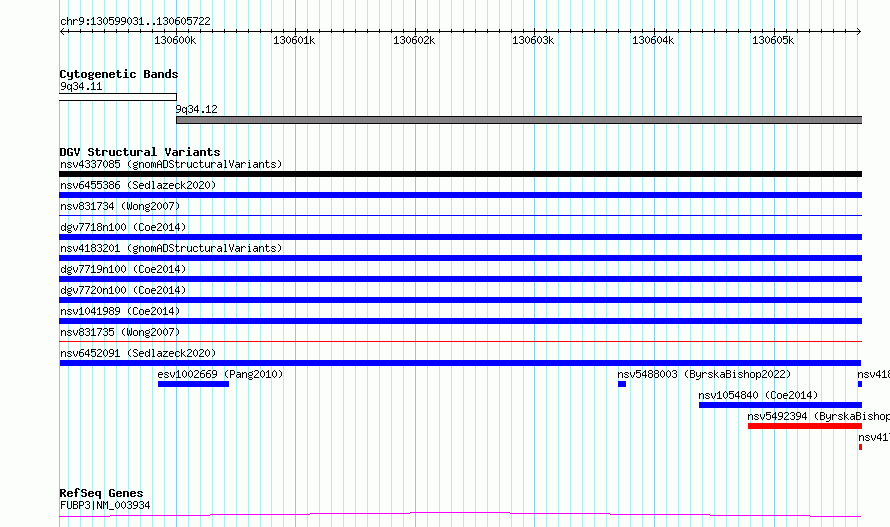Open variant label nsv4337085 (gnomADStructuralVariants)
This screenshot has width=890, height=527.
pos(171,164)
